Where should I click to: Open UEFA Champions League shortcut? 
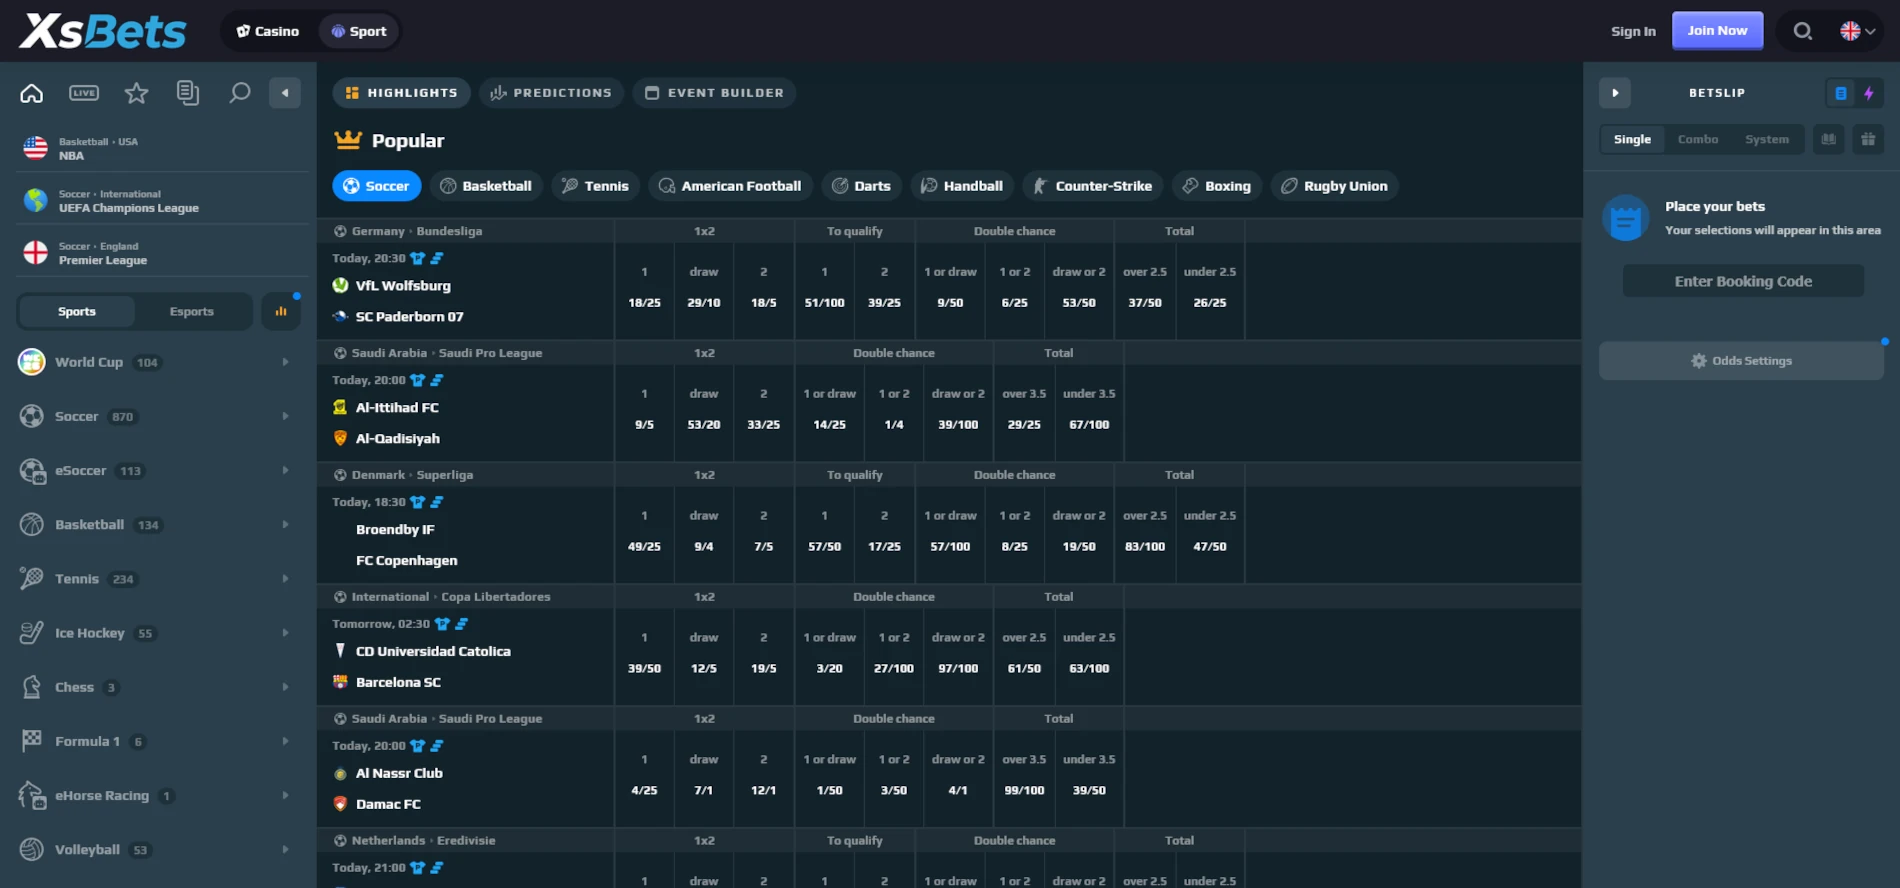[160, 201]
